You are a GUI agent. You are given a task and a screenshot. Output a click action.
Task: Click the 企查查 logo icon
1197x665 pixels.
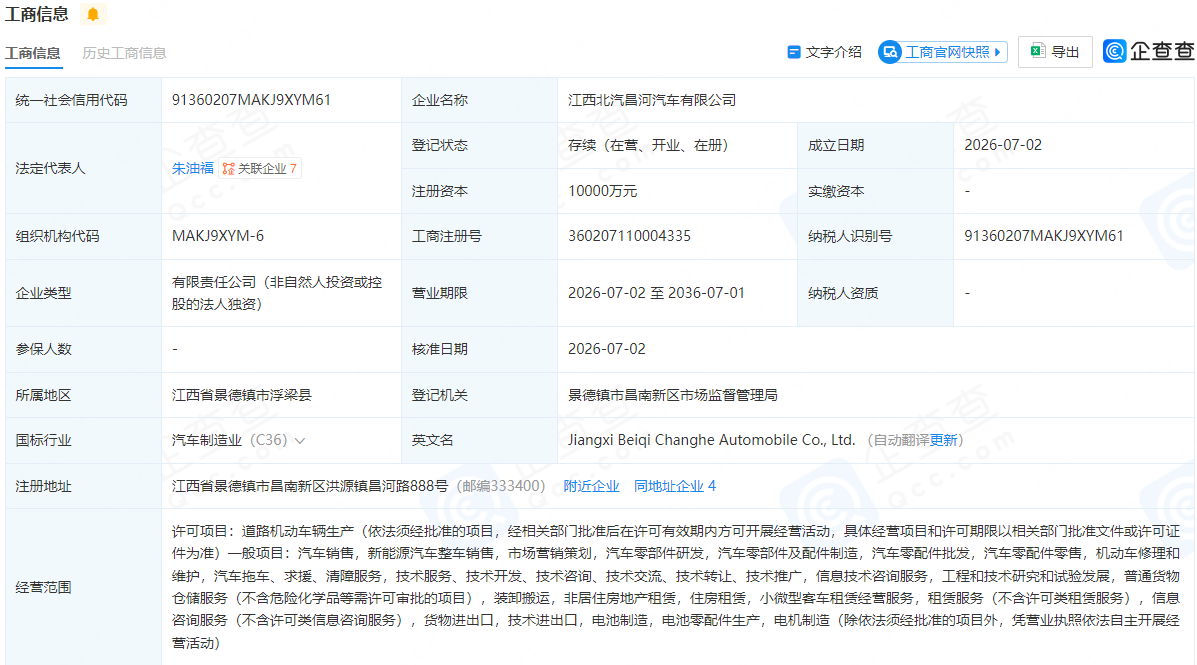[x=1115, y=51]
